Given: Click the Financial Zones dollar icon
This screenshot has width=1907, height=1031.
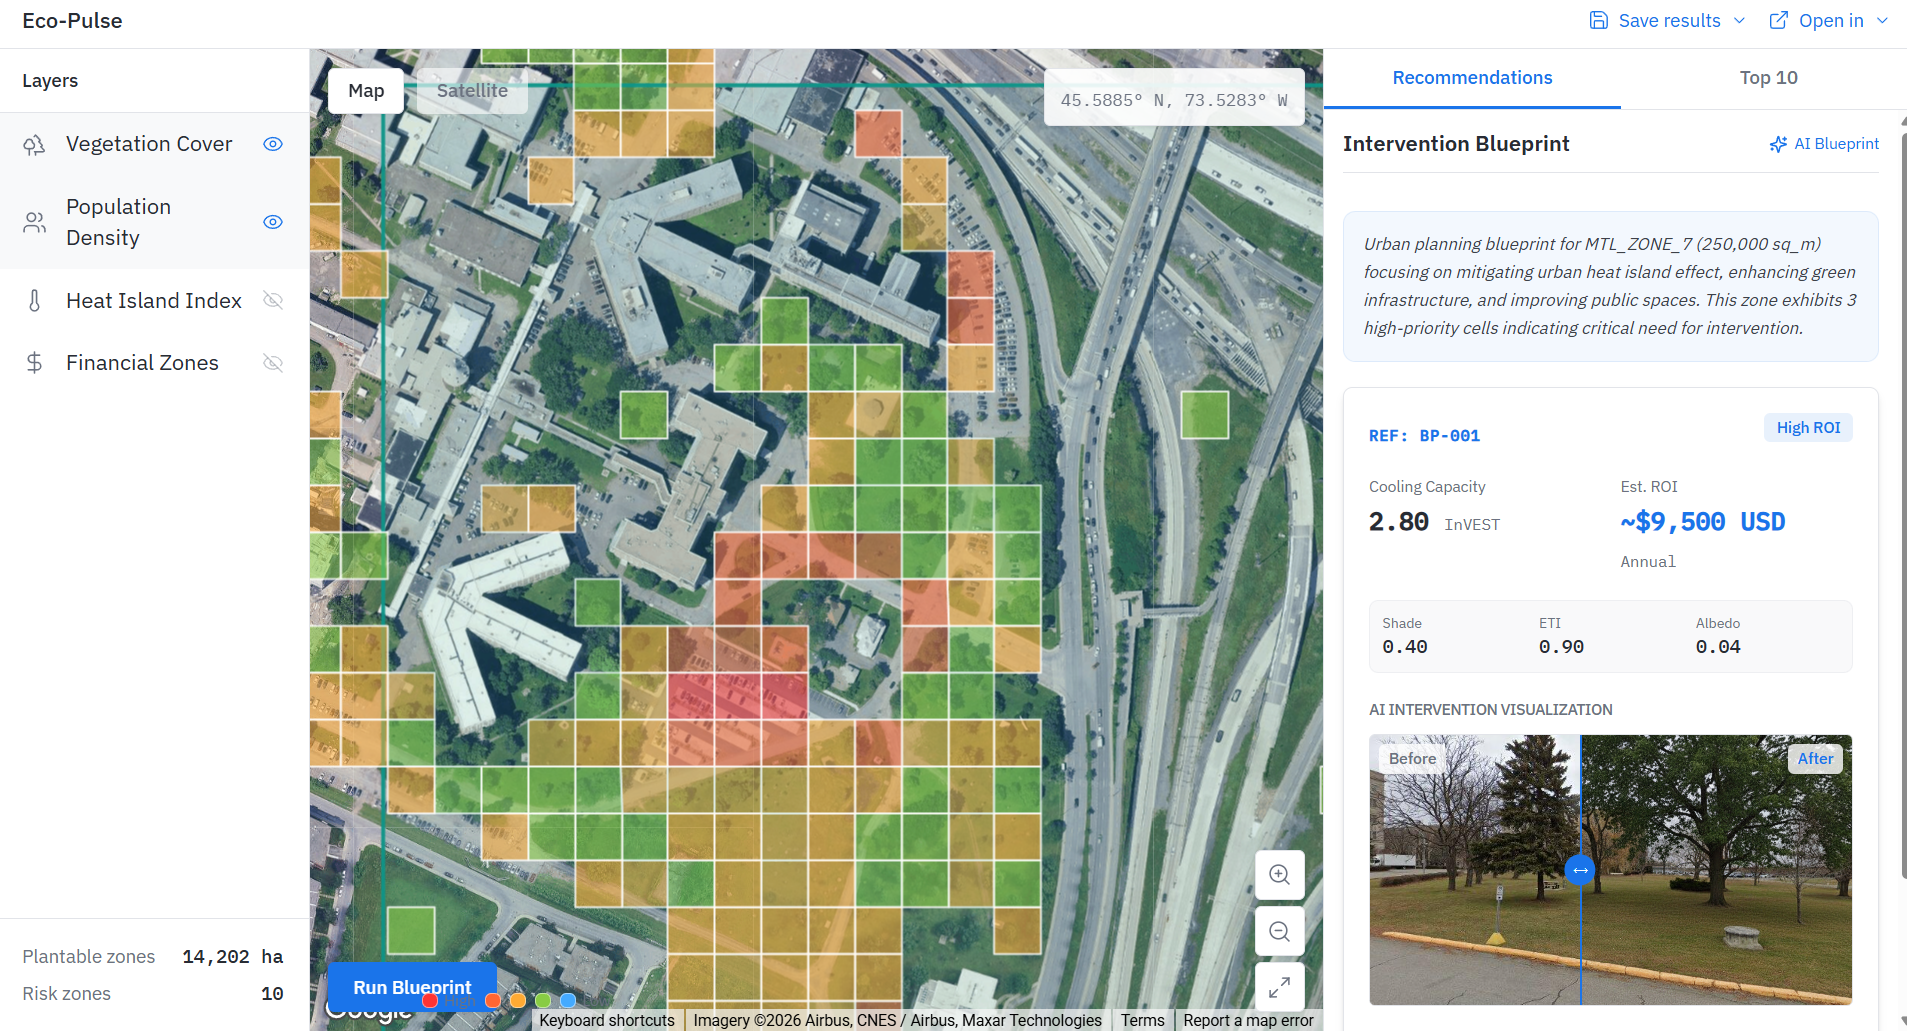Looking at the screenshot, I should (x=34, y=363).
